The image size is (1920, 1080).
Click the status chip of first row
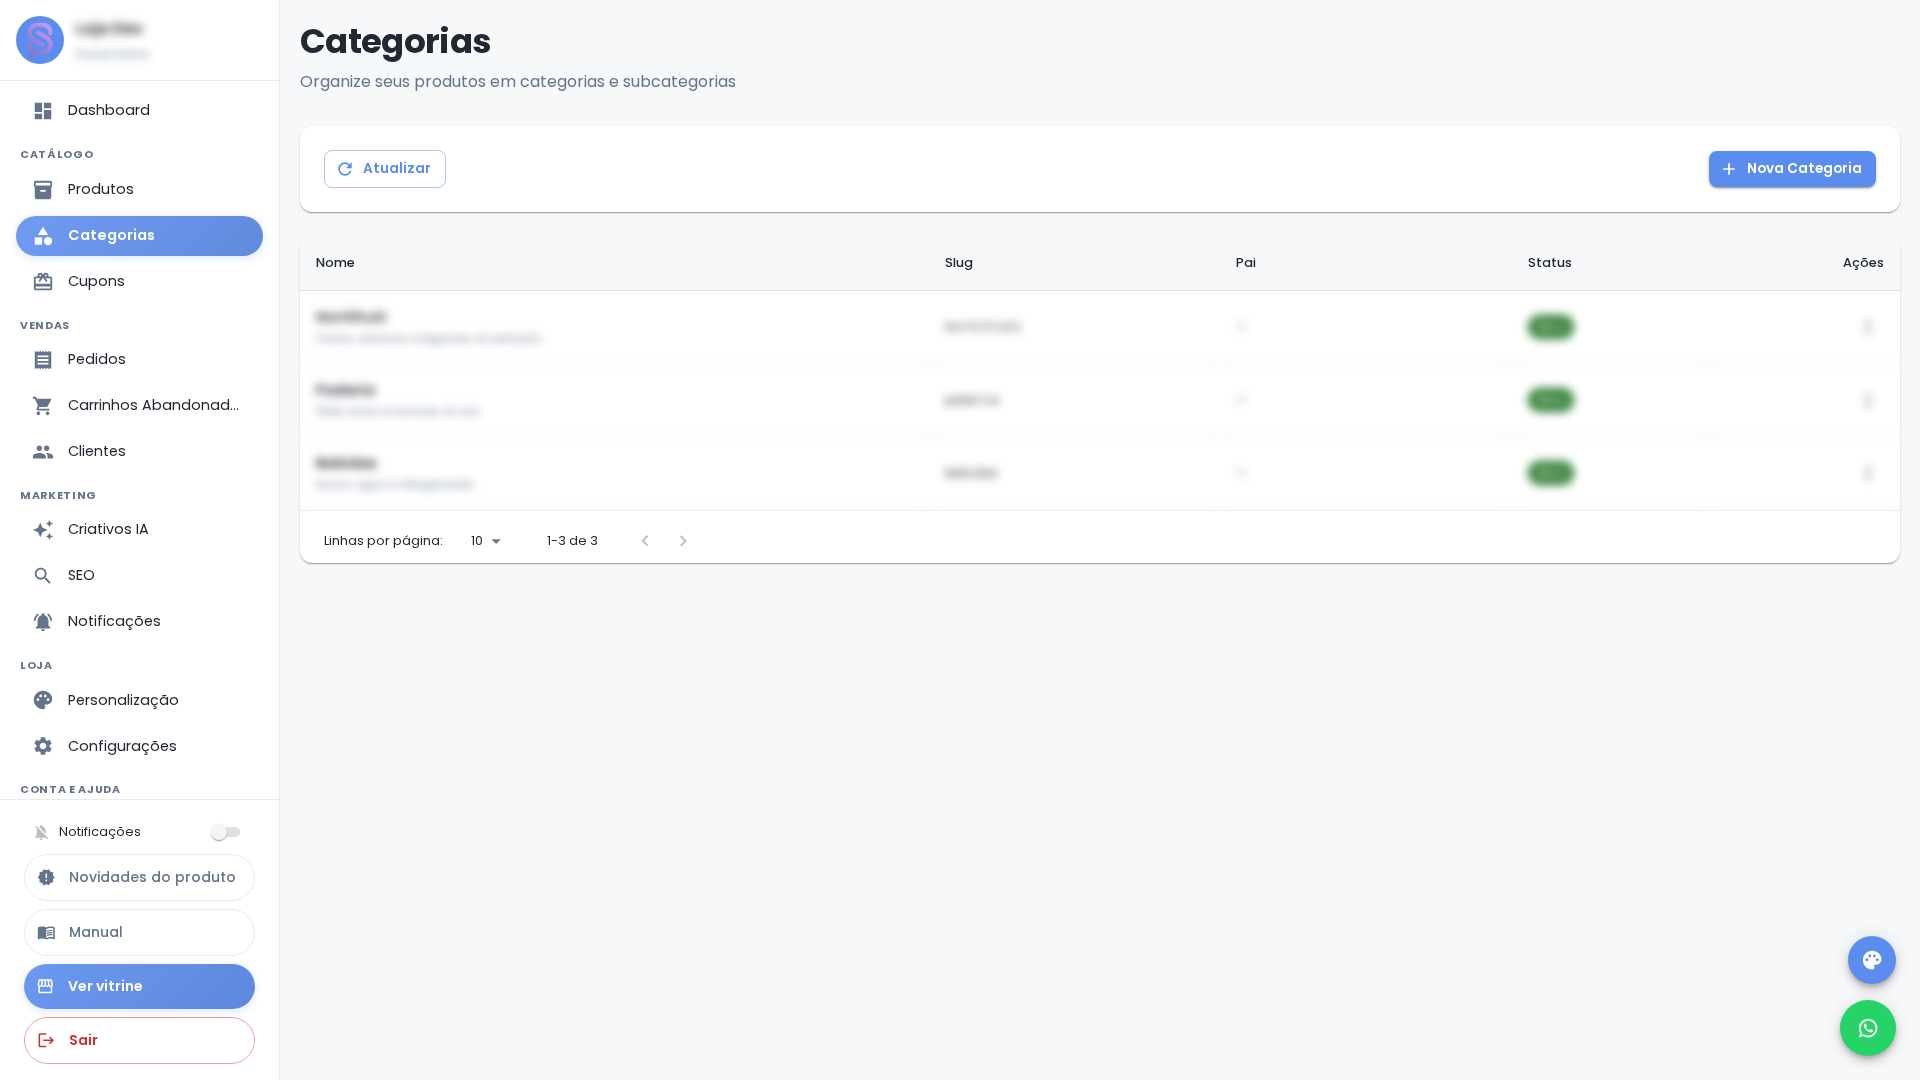(x=1551, y=327)
